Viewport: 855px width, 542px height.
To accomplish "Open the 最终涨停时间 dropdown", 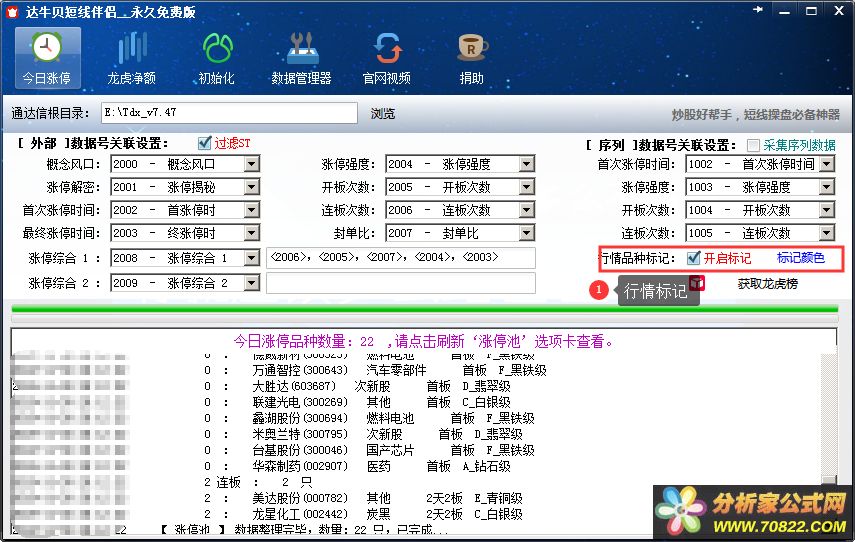I will (251, 233).
